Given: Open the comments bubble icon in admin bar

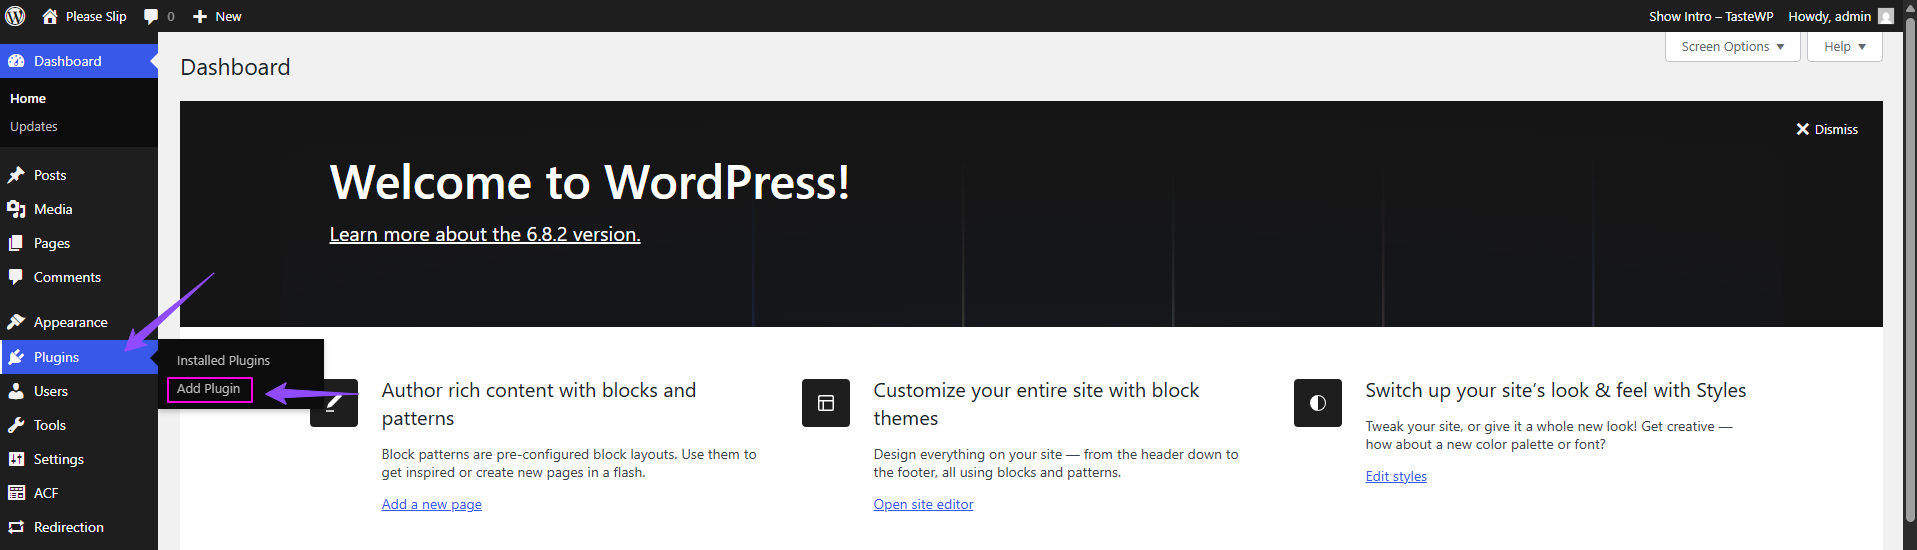Looking at the screenshot, I should (151, 16).
